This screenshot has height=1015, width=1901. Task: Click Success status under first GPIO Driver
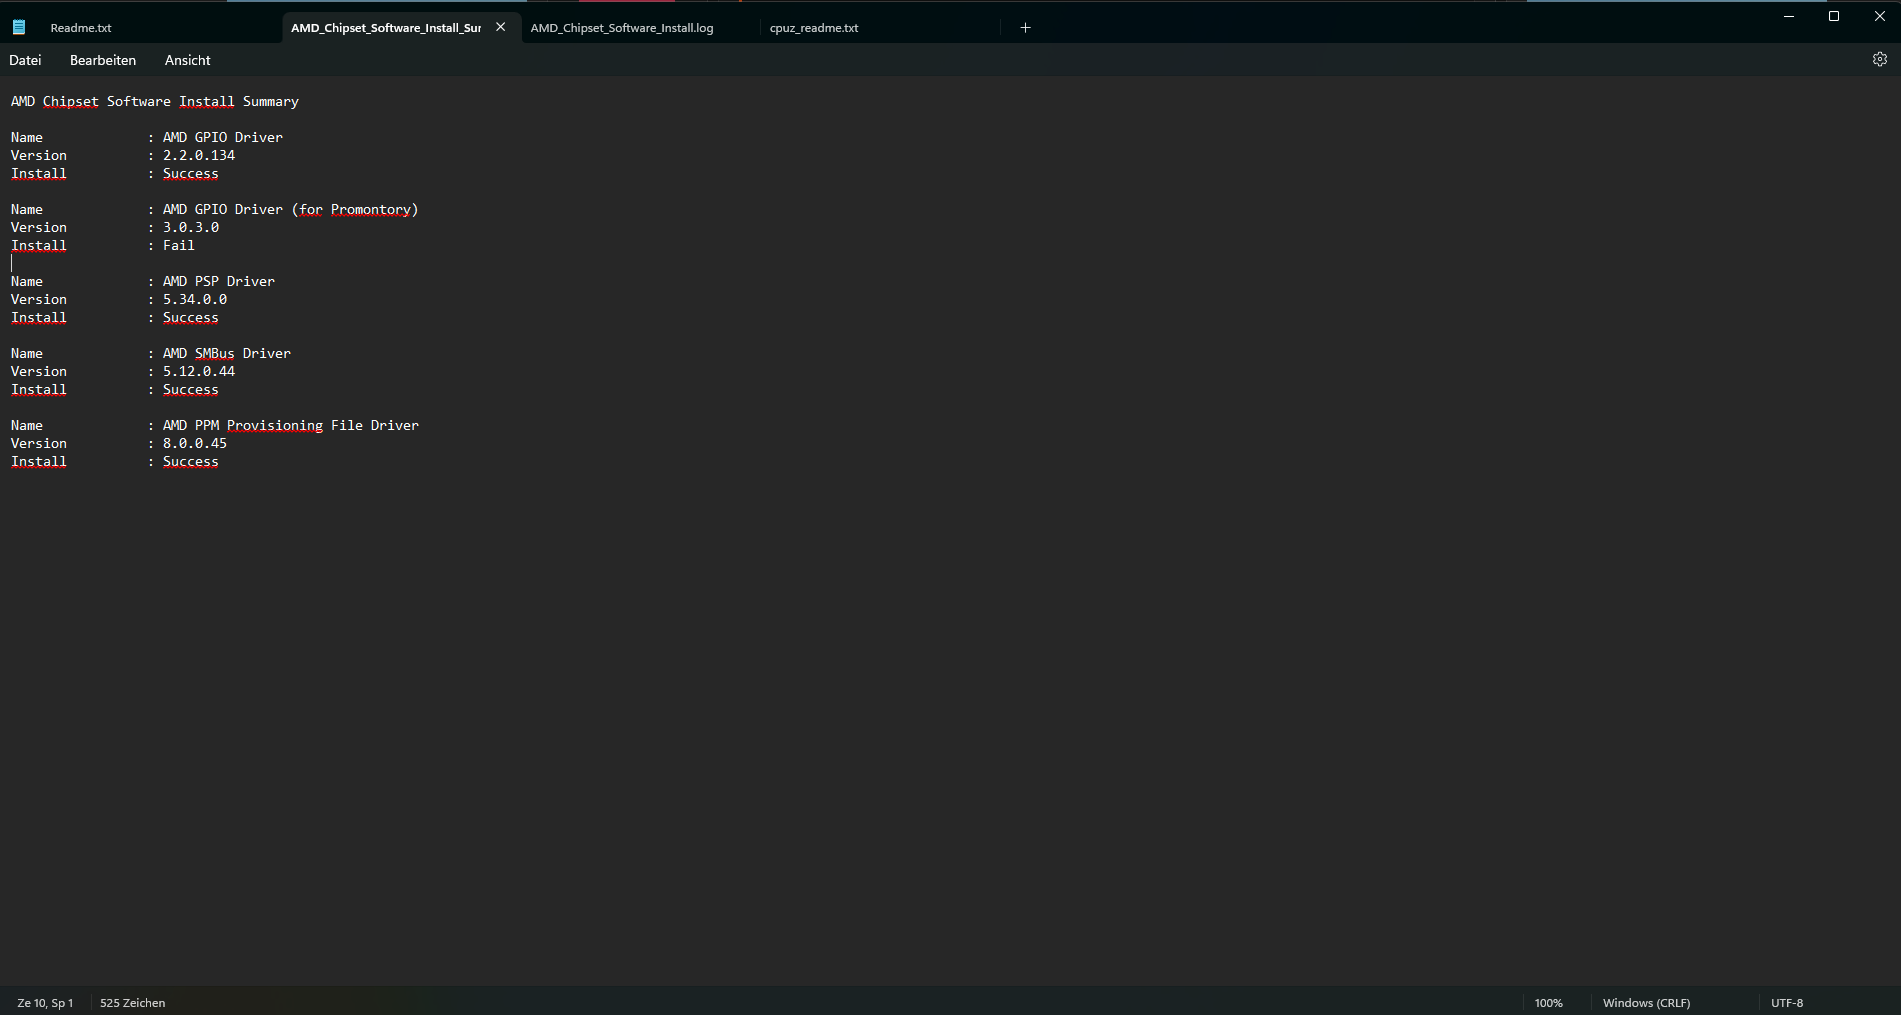click(x=191, y=173)
